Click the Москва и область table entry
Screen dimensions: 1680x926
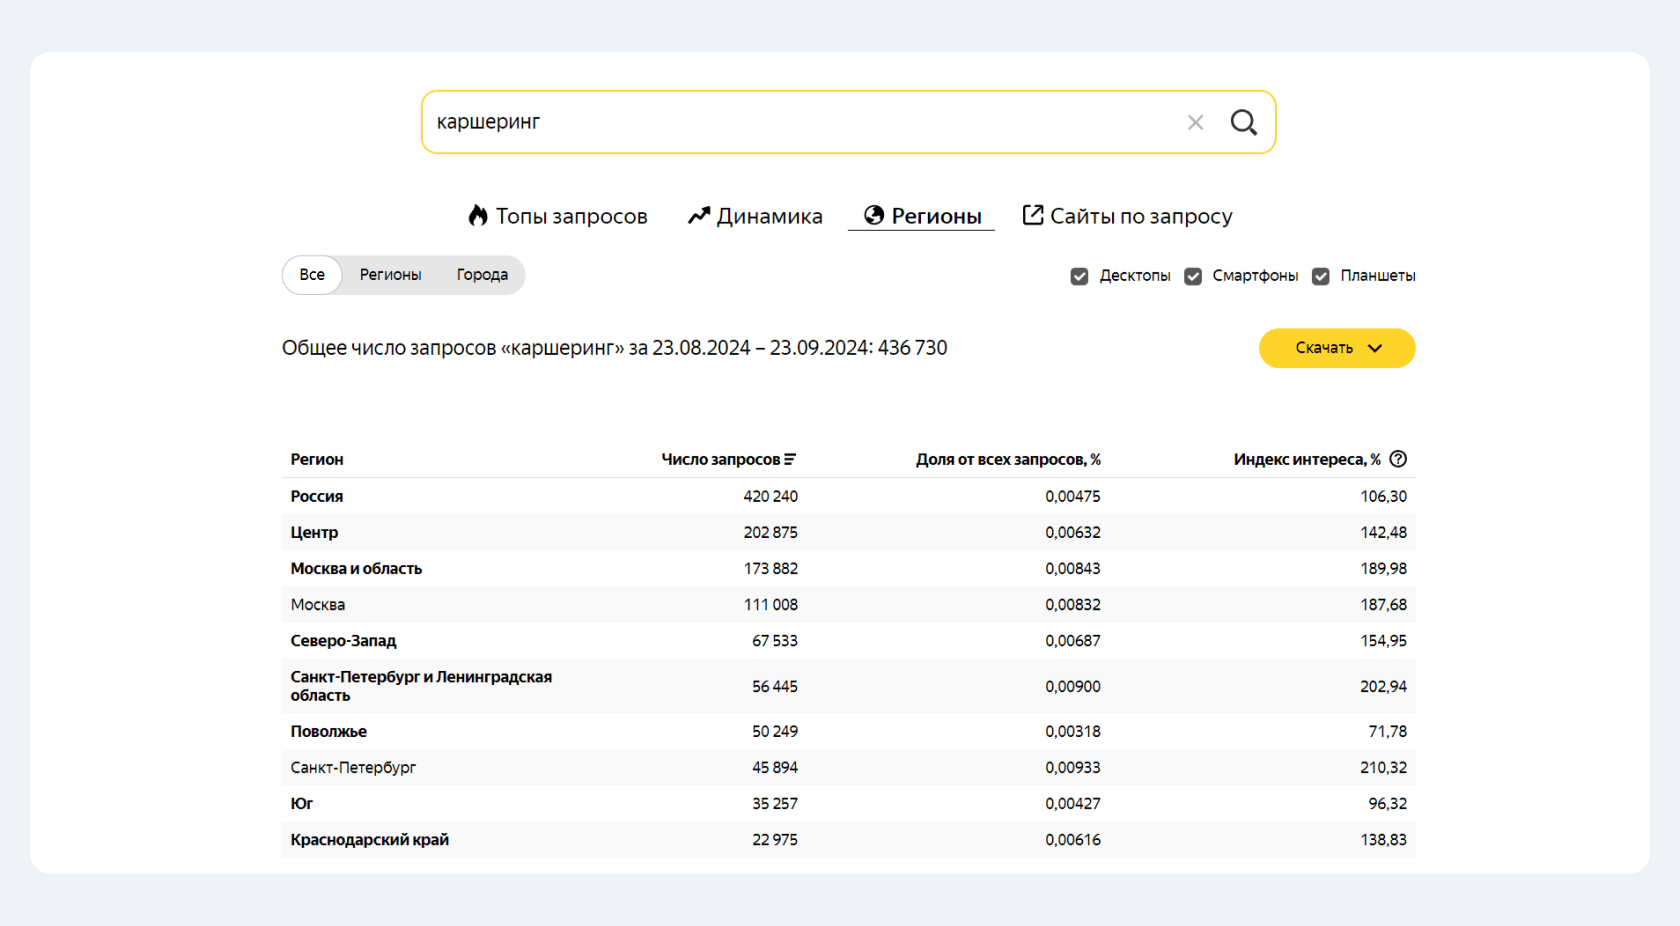coord(356,568)
